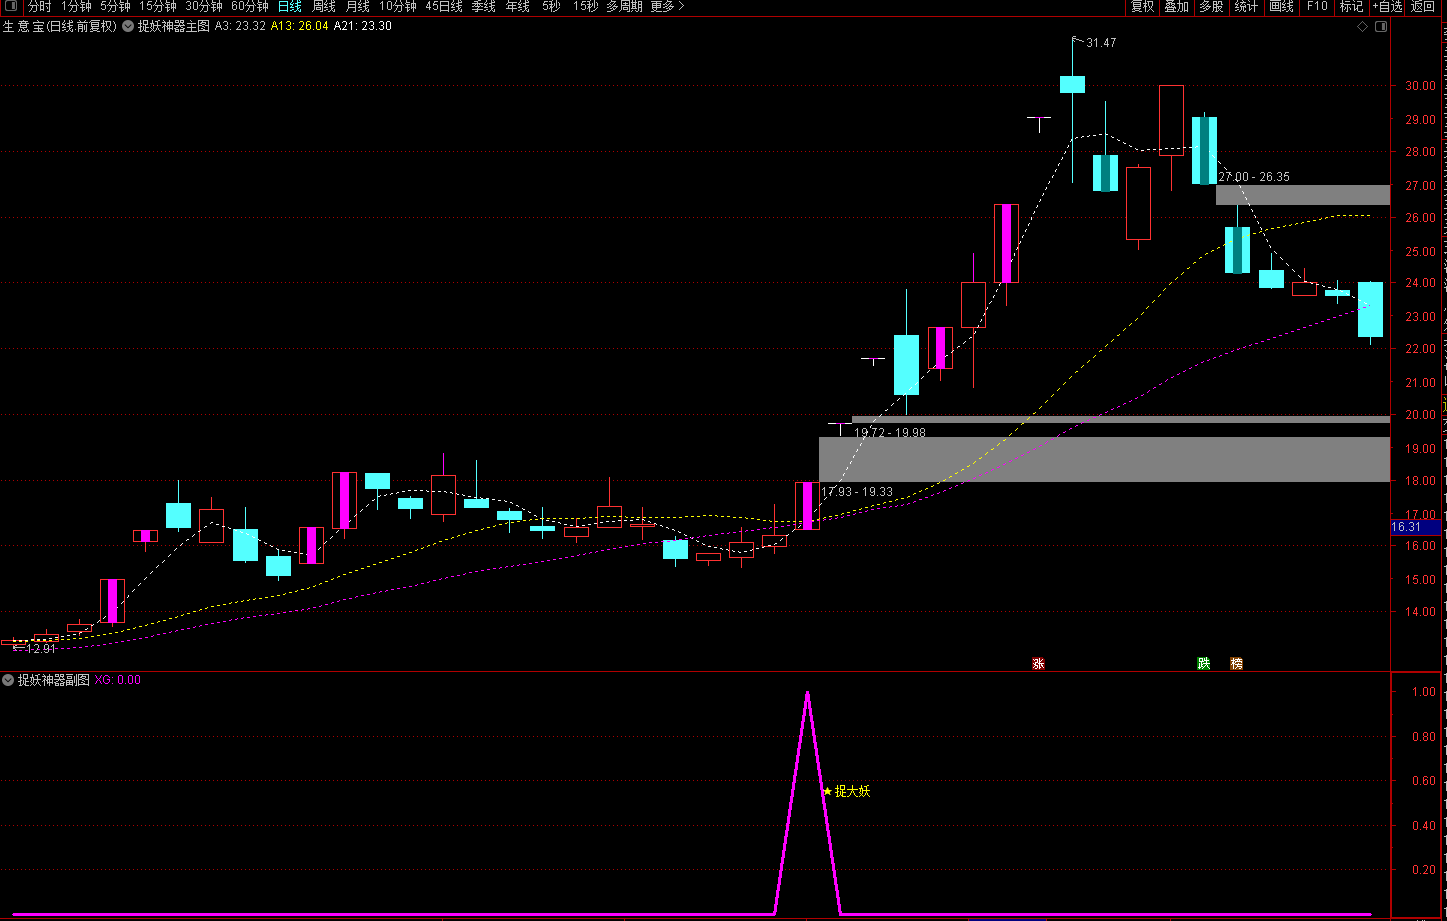
Task: Click the red 涨 event marker icon
Action: (x=1038, y=663)
